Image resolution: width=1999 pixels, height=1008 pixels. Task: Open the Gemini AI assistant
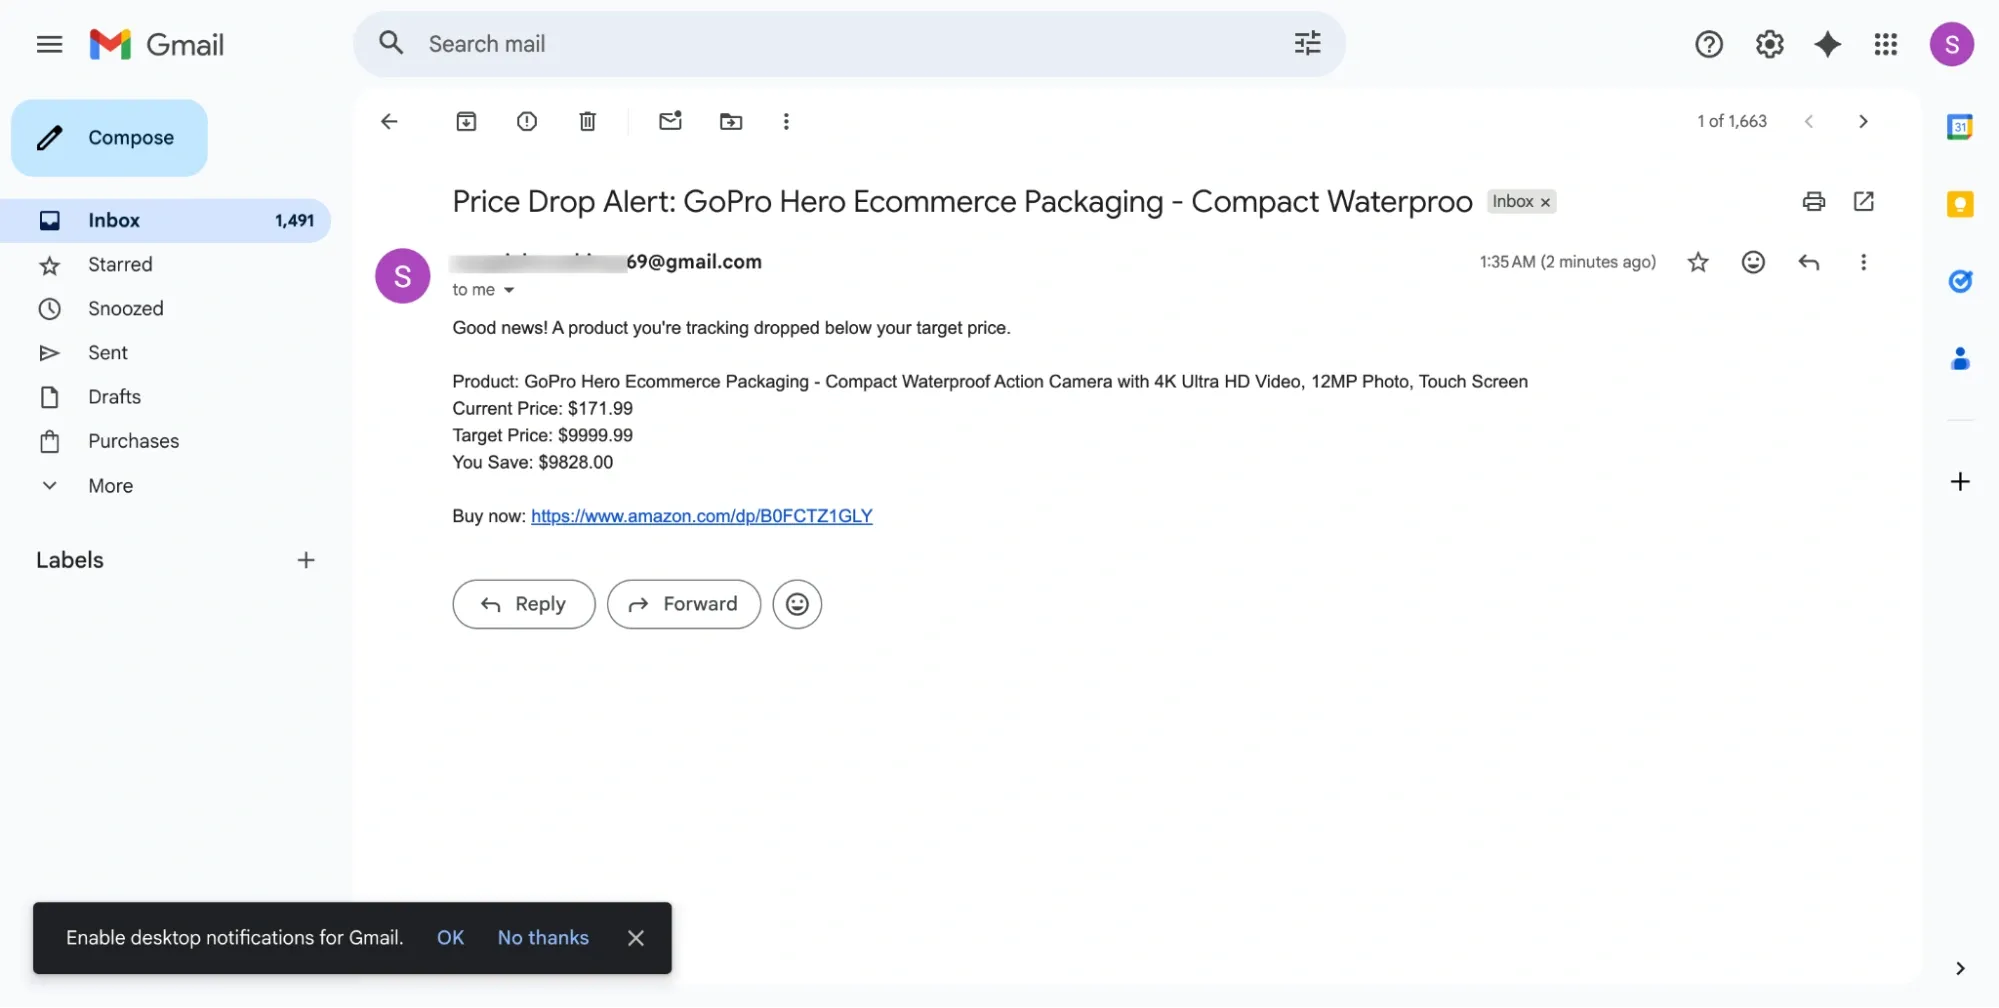1827,44
